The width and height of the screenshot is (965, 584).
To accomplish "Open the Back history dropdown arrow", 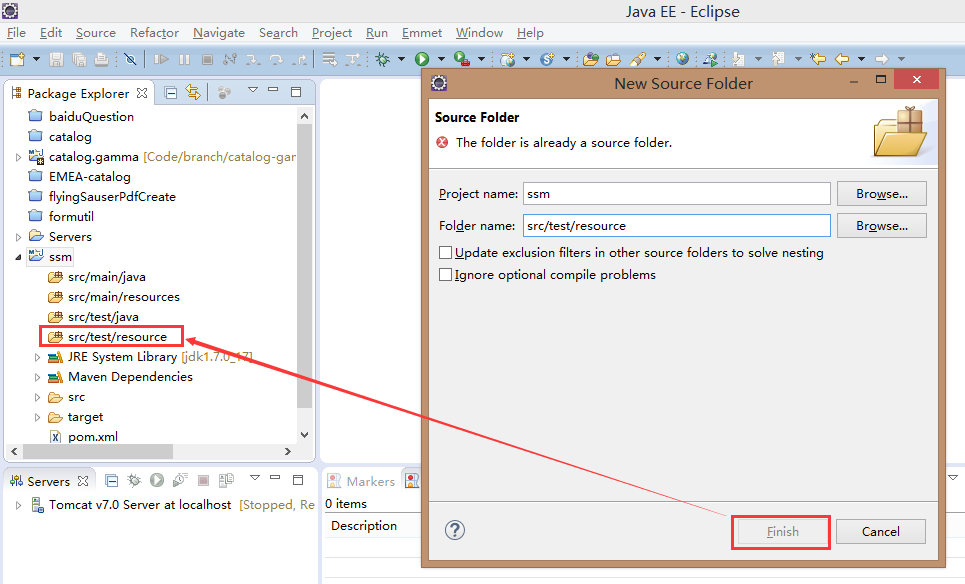I will 862,59.
